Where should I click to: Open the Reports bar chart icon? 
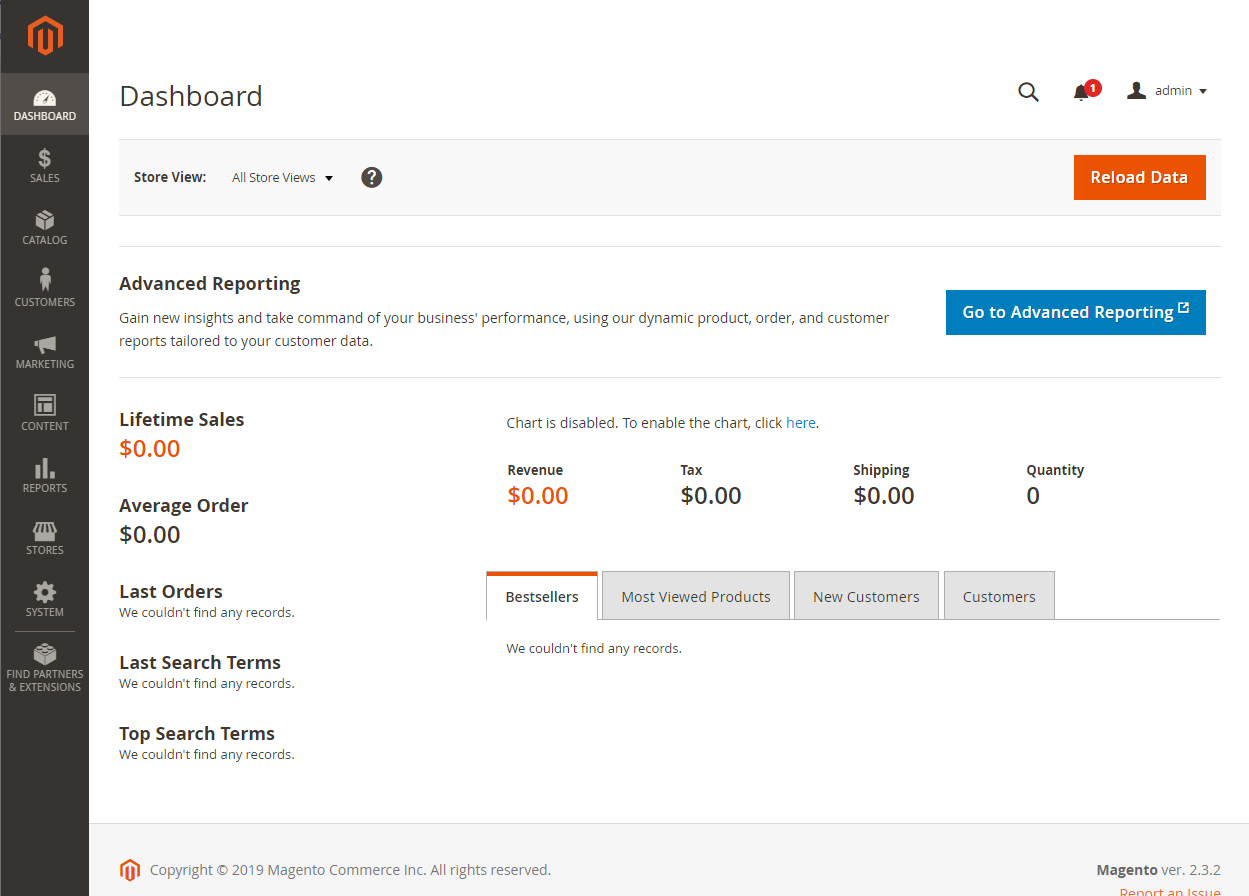[44, 474]
